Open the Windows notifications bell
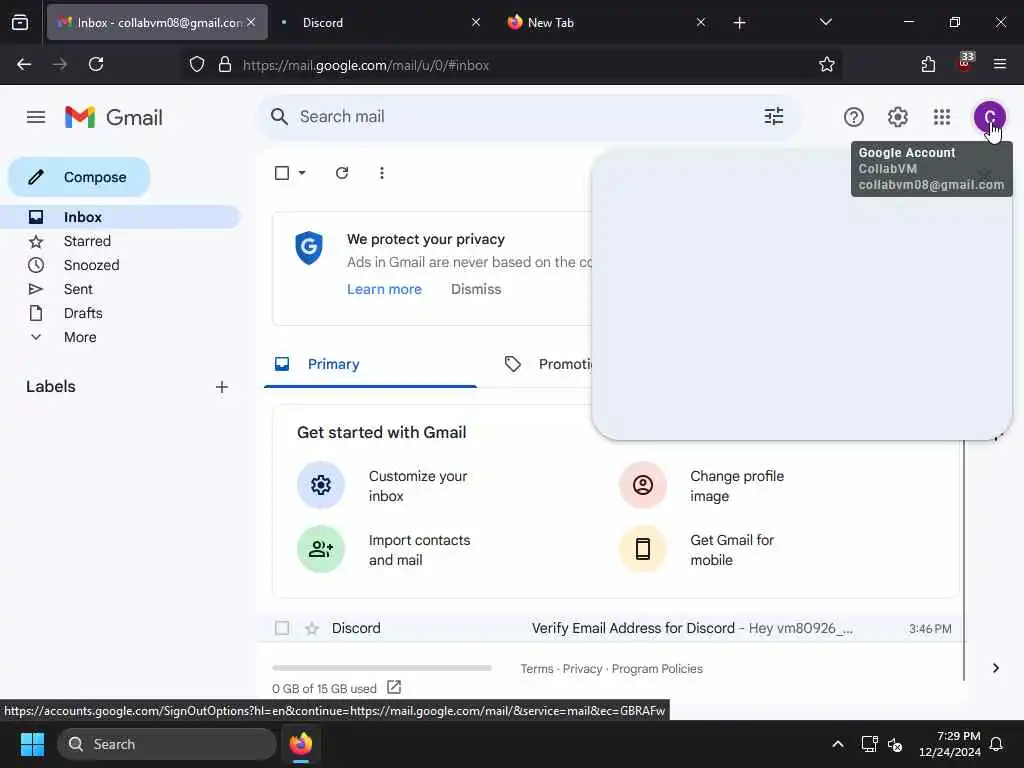Screen dimensions: 1024x768 click(996, 744)
